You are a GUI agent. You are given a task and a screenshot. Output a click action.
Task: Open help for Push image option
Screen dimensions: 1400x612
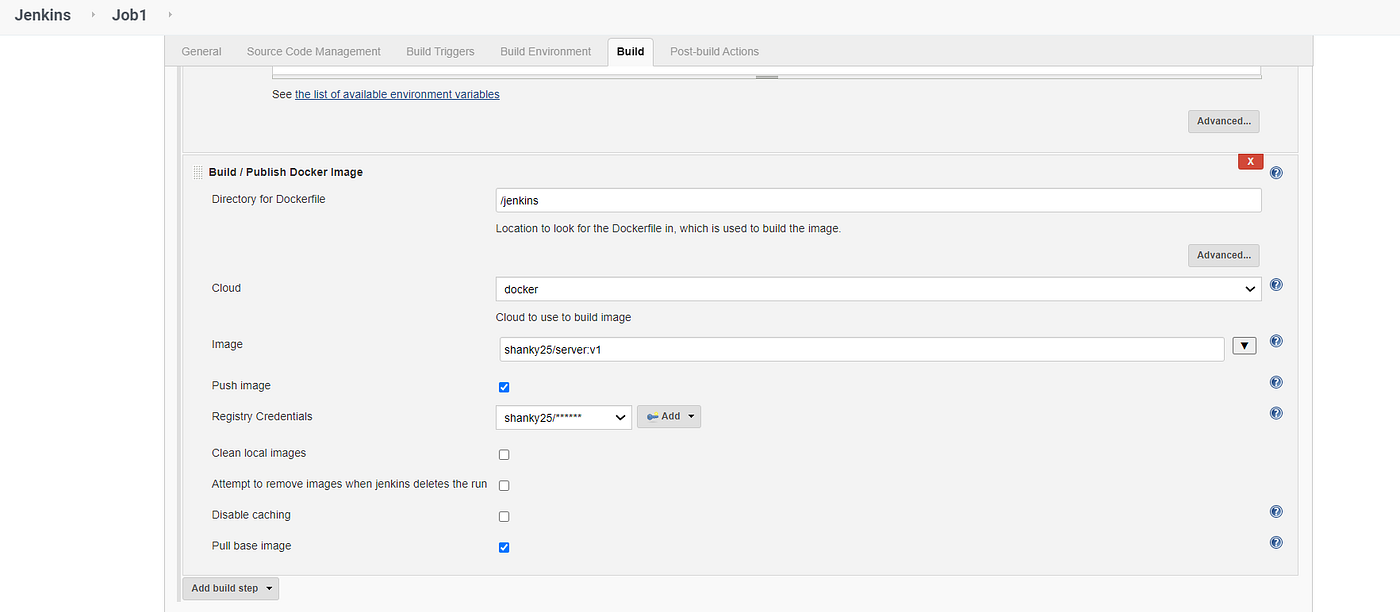pyautogui.click(x=1275, y=381)
